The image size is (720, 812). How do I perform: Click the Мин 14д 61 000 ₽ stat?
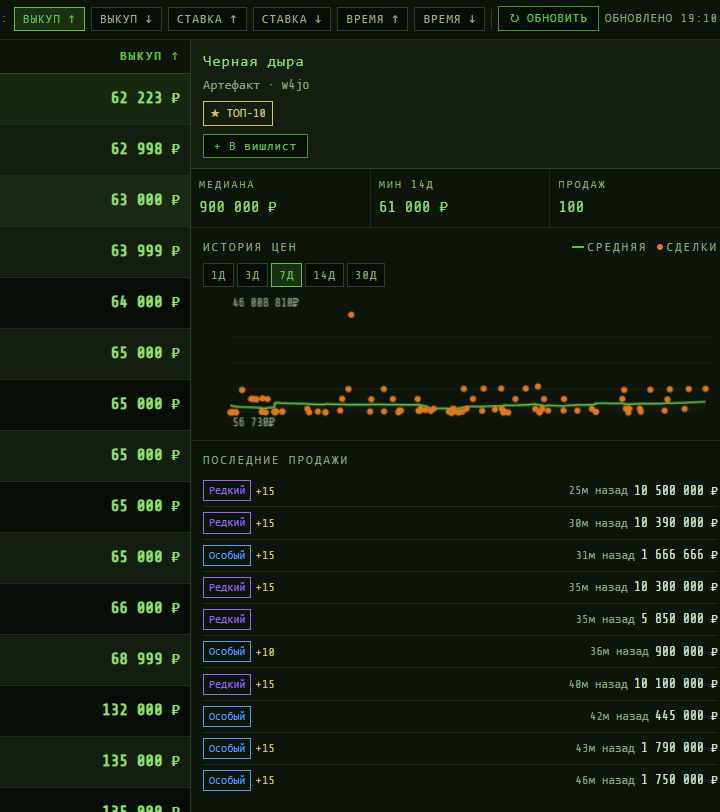coord(459,198)
